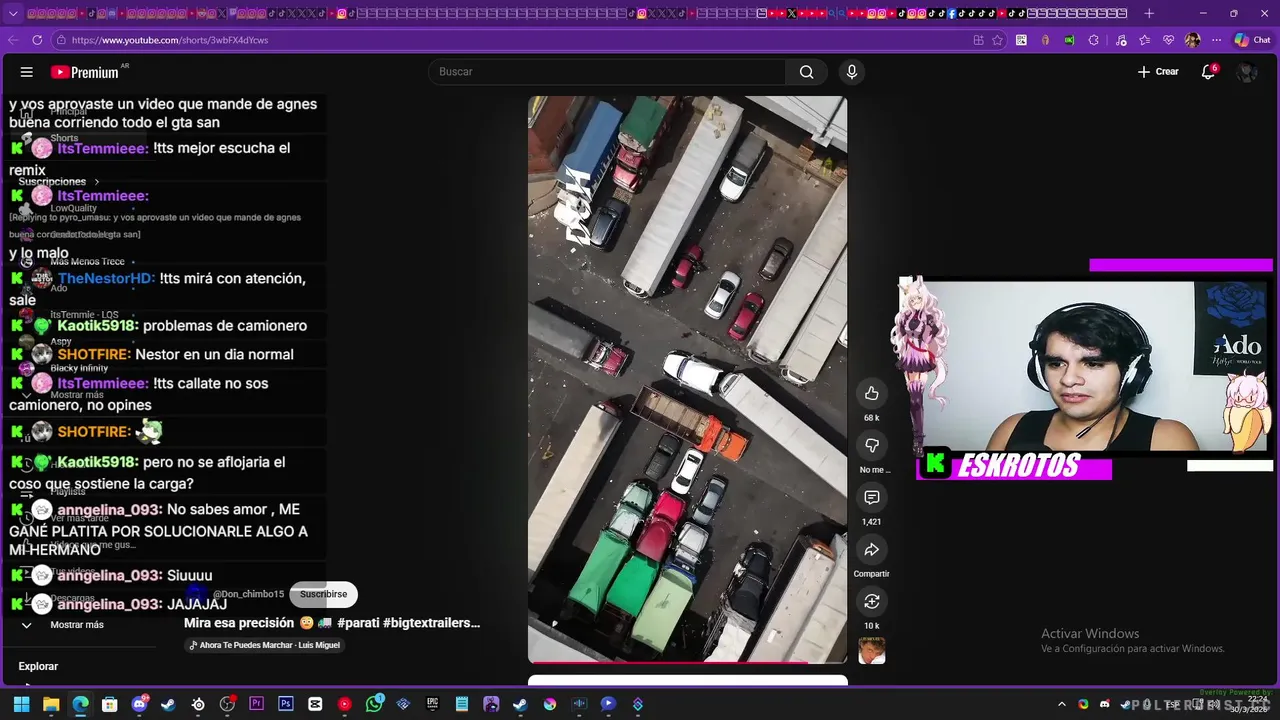Click the ESKROTOS stream name banner

point(1014,465)
